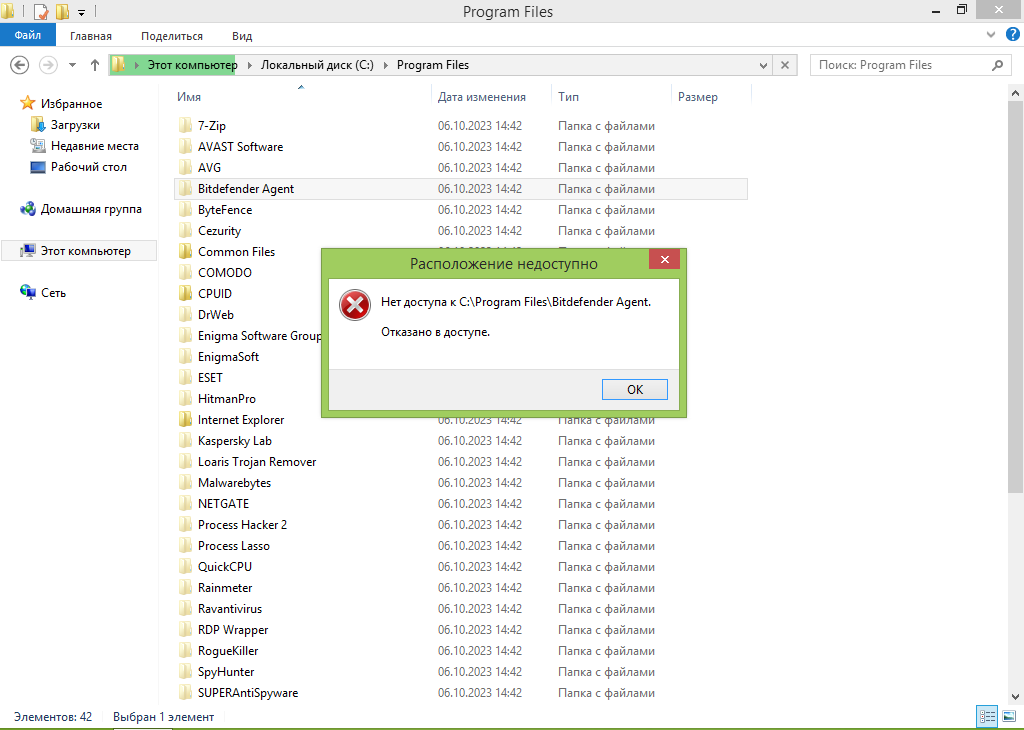Open Quick Access Toolbar customize dropdown
Screen dimensions: 1024x730
(x=82, y=12)
